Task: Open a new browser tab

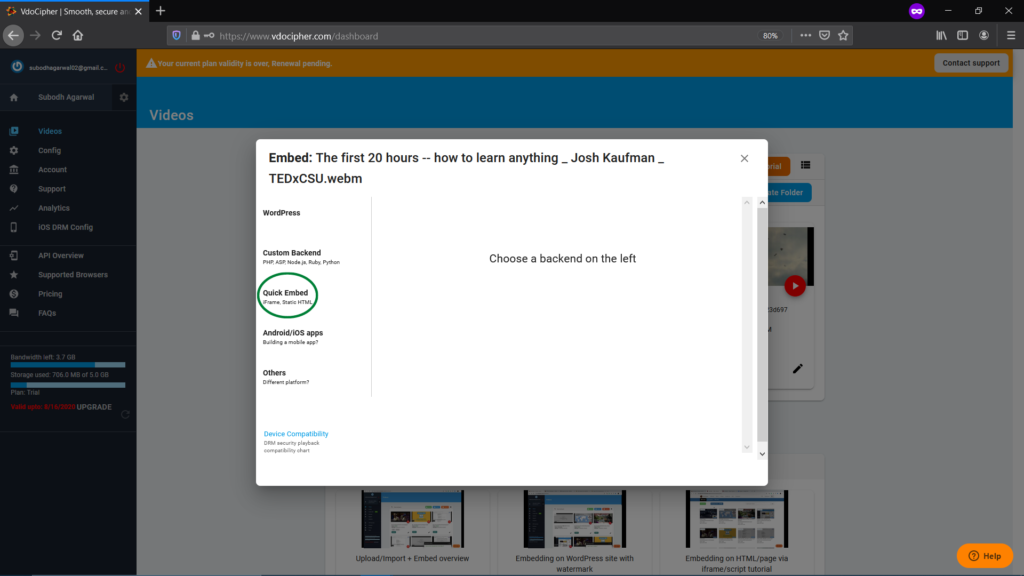Action: pyautogui.click(x=161, y=10)
